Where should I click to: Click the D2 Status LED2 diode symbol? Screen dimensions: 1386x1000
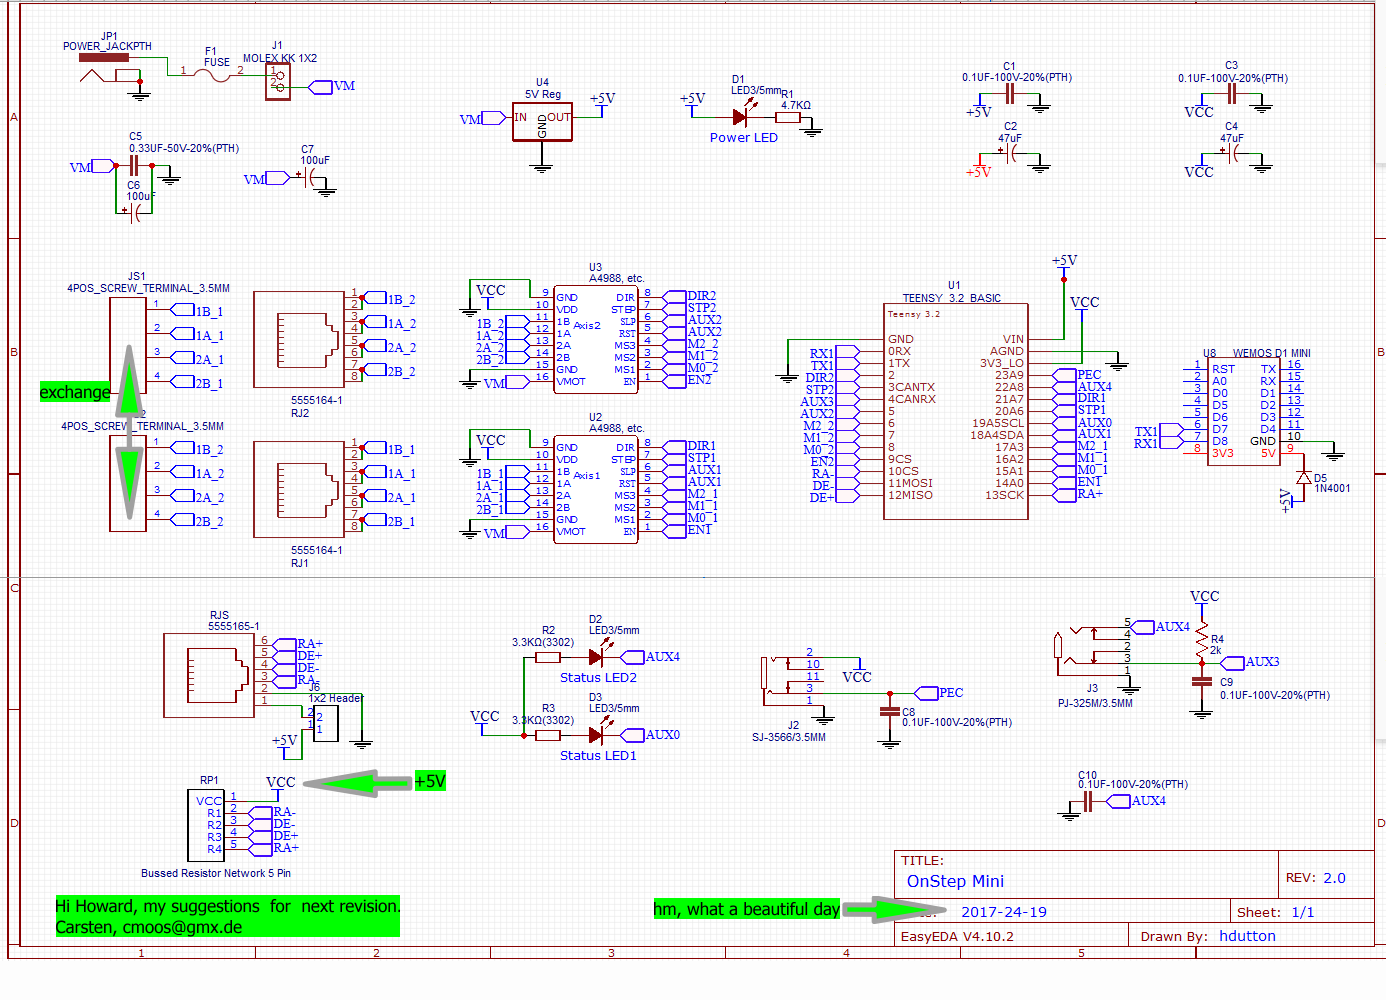598,657
